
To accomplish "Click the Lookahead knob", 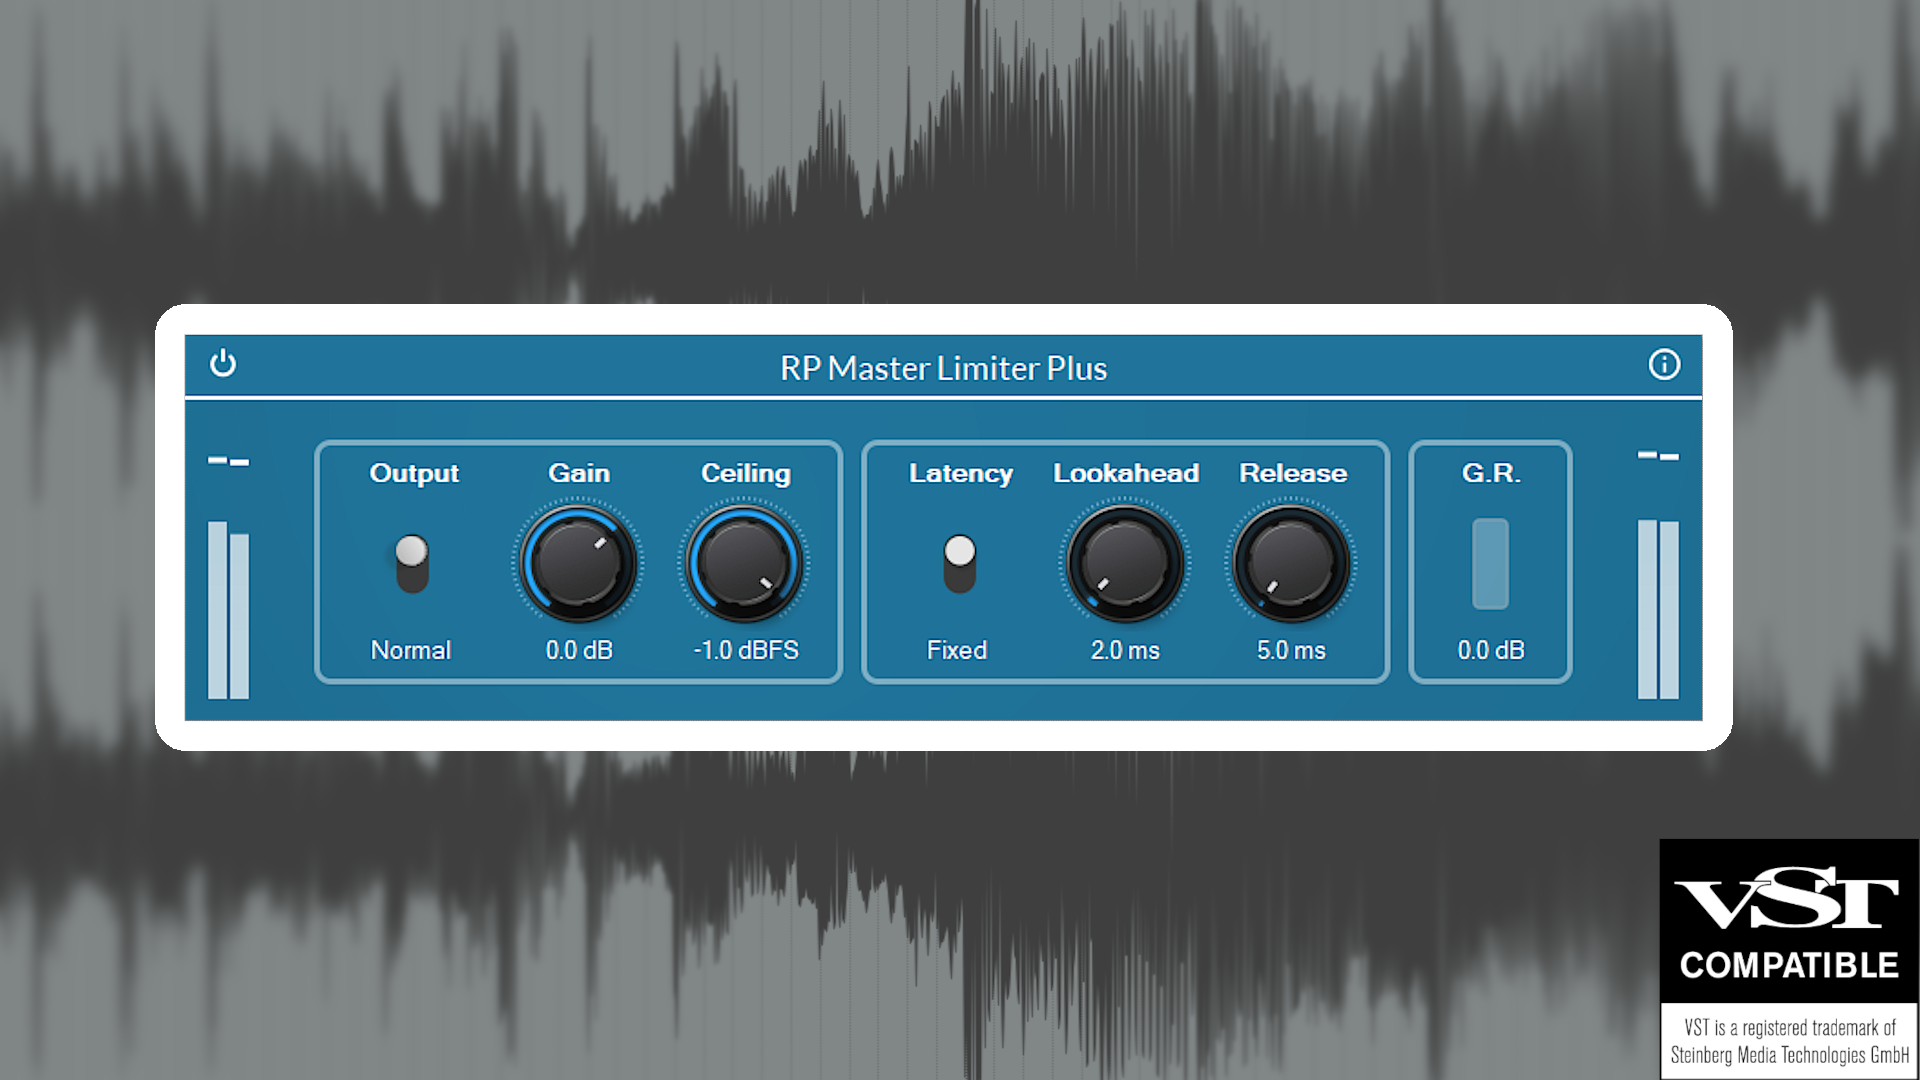I will (1125, 564).
